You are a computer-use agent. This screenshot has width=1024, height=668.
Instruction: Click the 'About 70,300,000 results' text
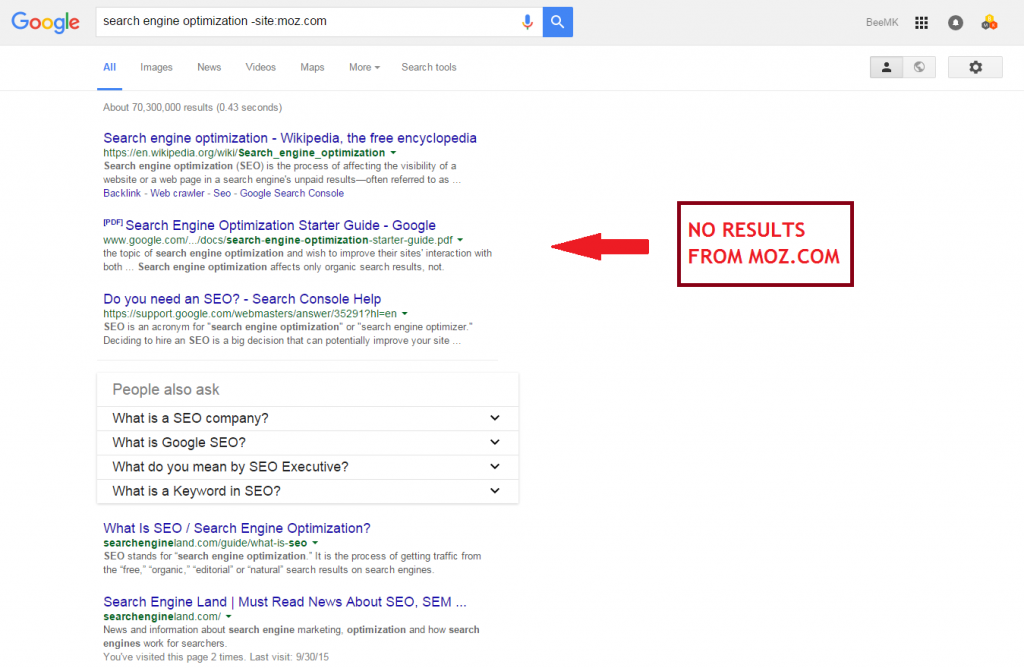pyautogui.click(x=193, y=107)
